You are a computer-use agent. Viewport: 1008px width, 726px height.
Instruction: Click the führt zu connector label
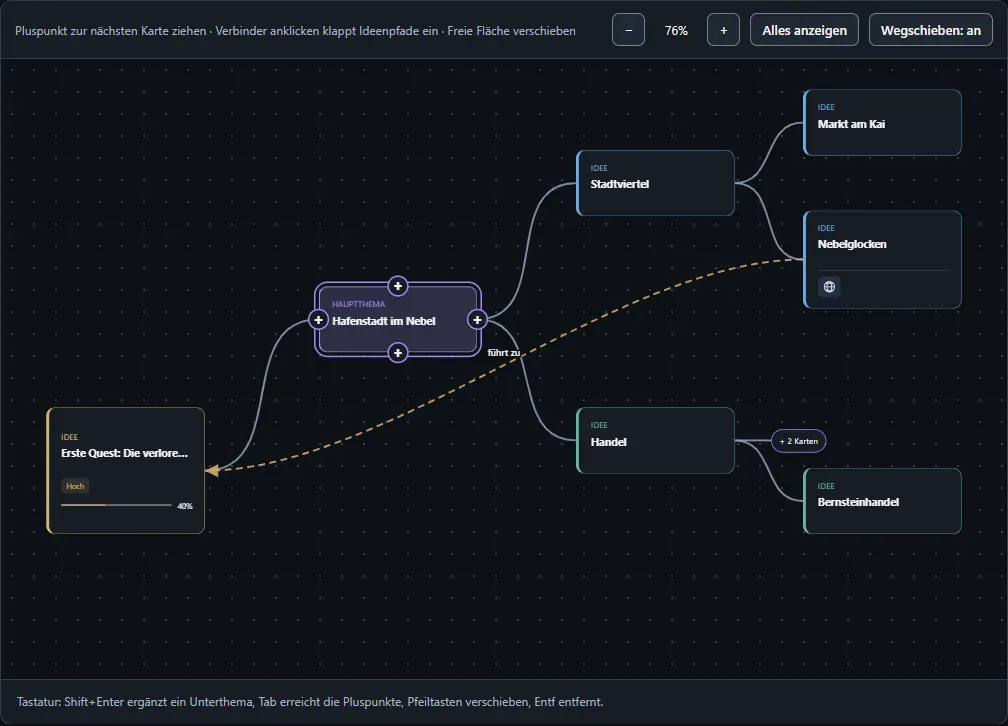click(x=503, y=352)
